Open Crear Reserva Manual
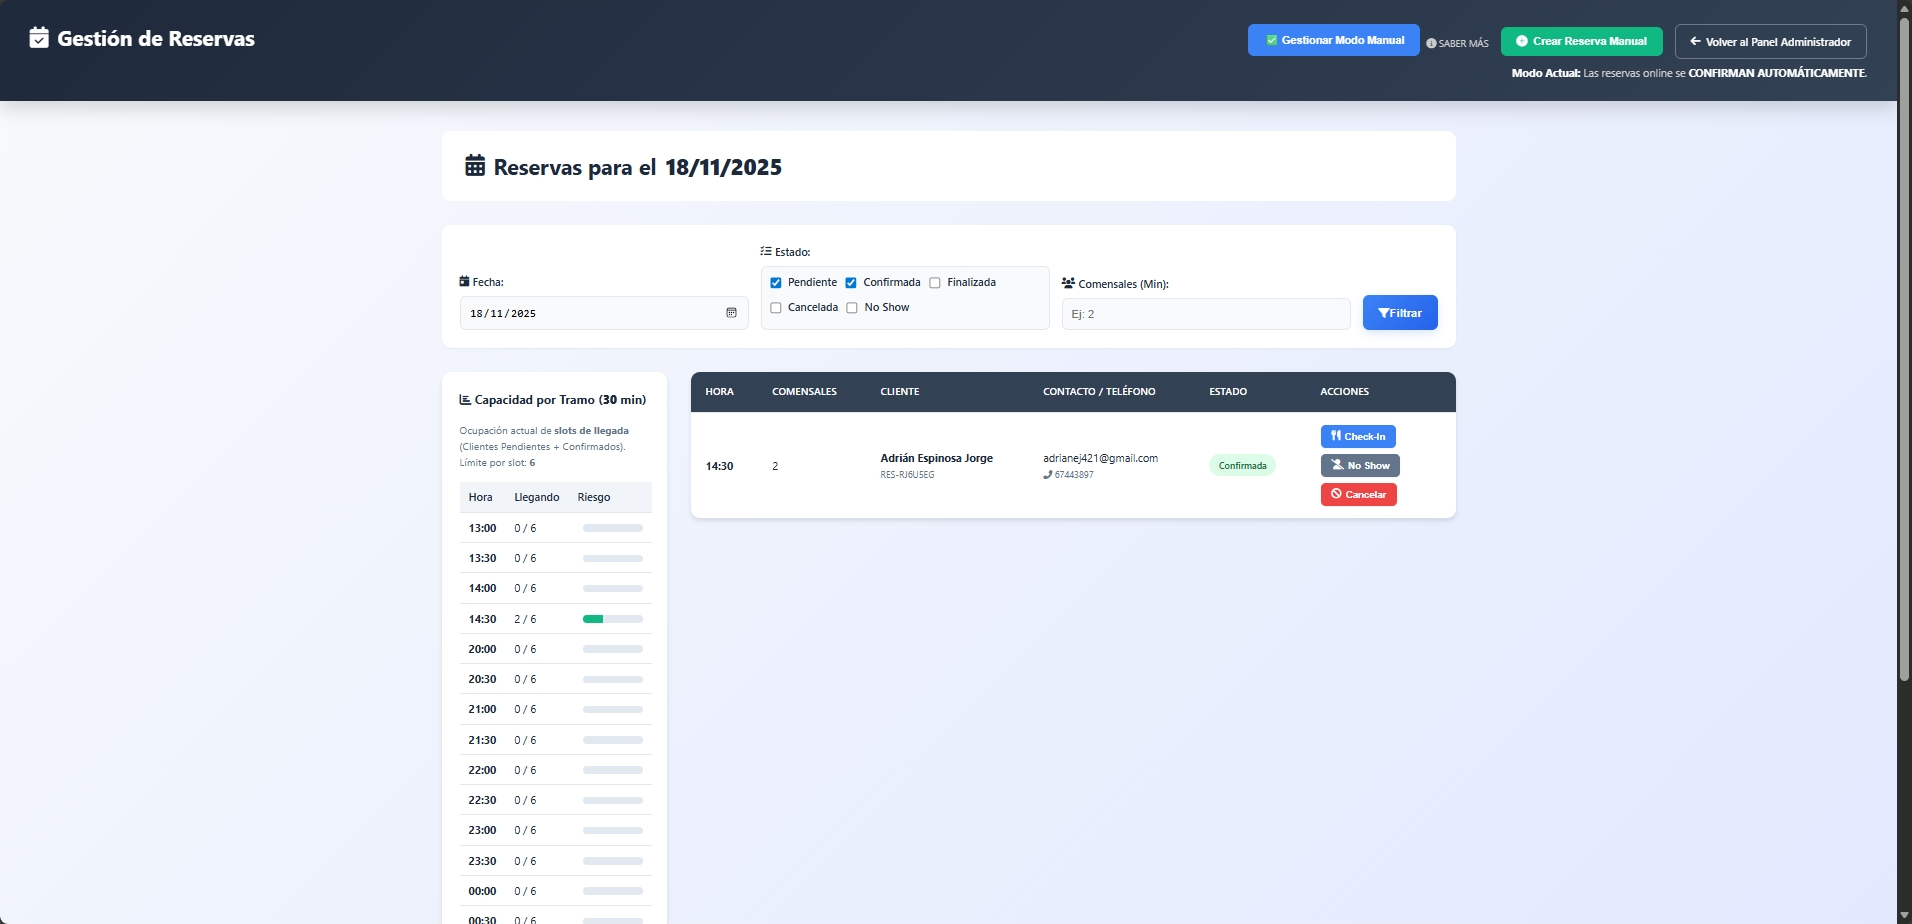Viewport: 1912px width, 924px height. [1581, 41]
